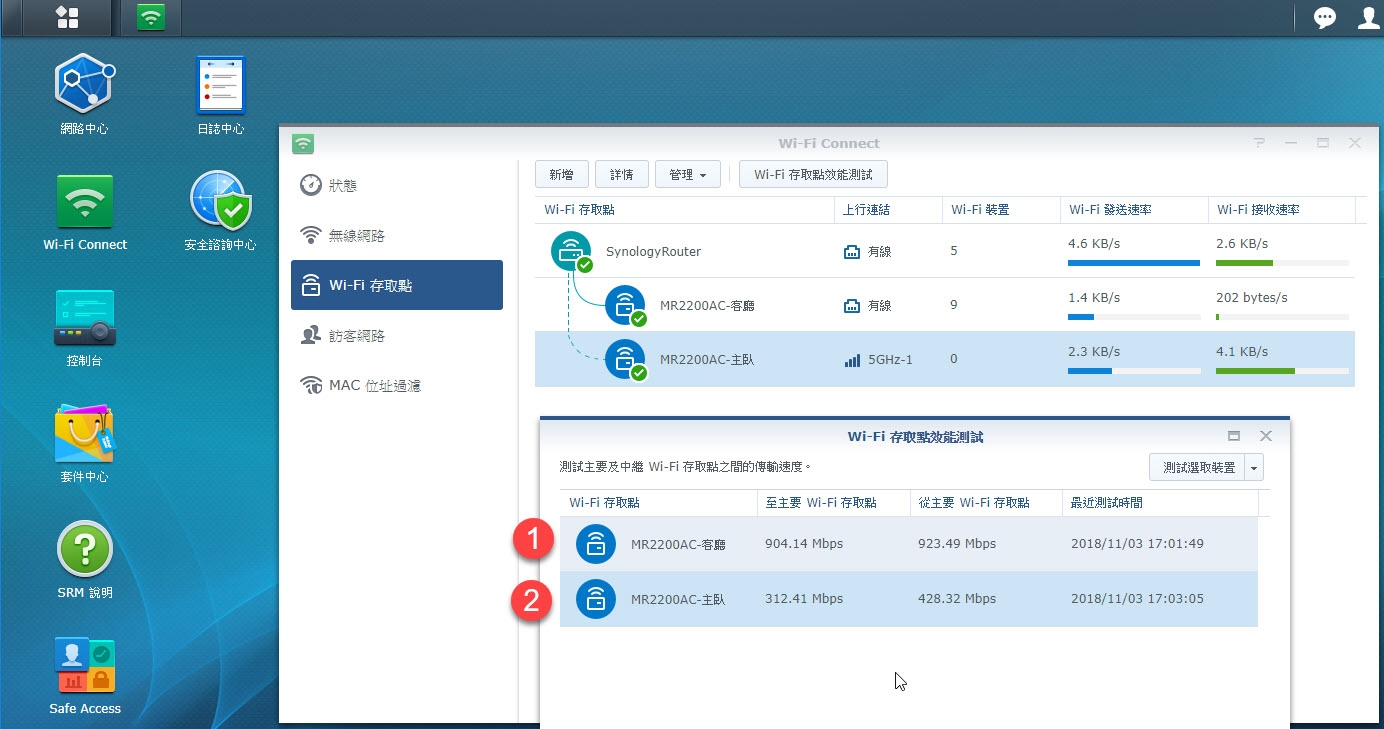Click SynologyRouter send rate bar
1384x729 pixels.
click(x=1134, y=263)
